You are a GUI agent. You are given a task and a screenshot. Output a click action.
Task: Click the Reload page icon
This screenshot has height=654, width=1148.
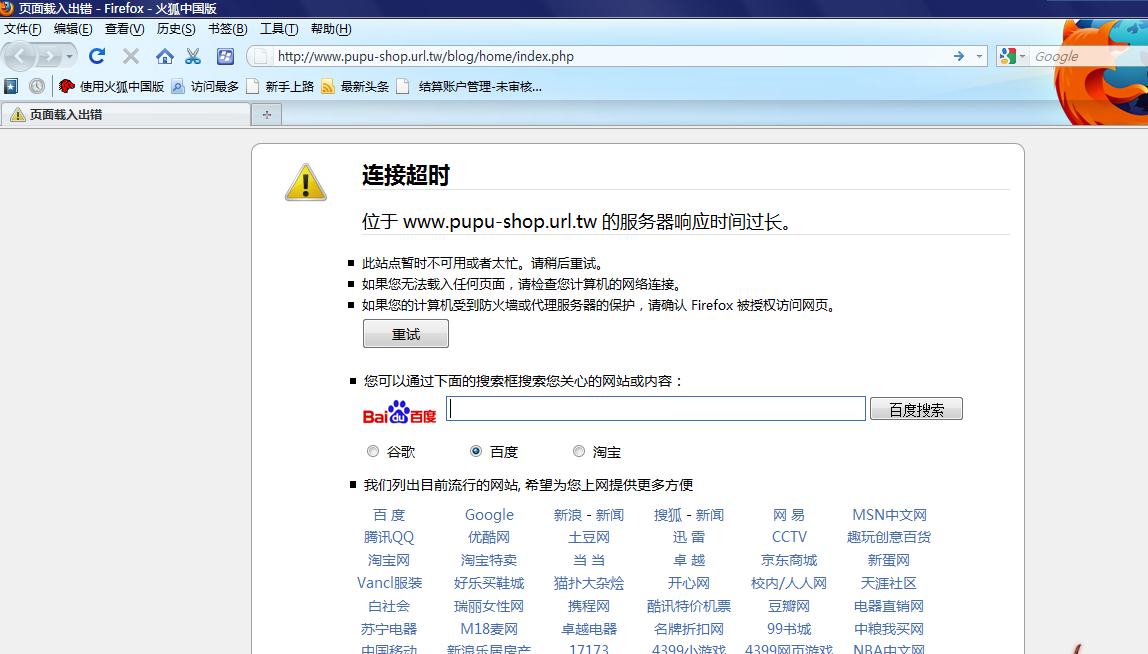[97, 56]
